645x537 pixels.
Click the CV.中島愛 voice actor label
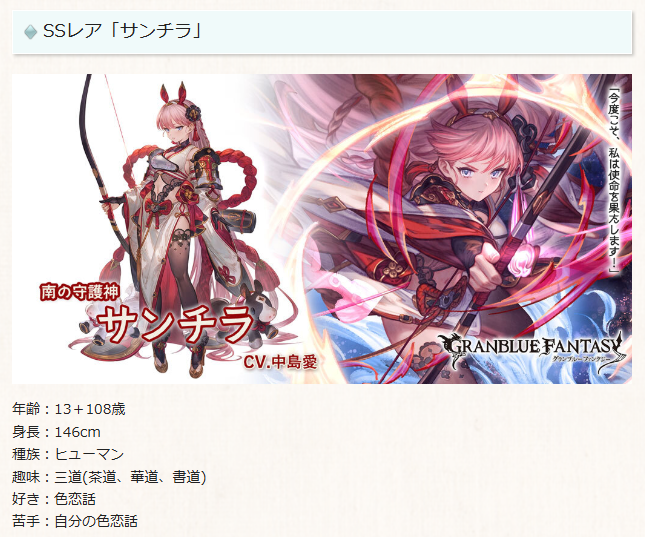[x=281, y=362]
